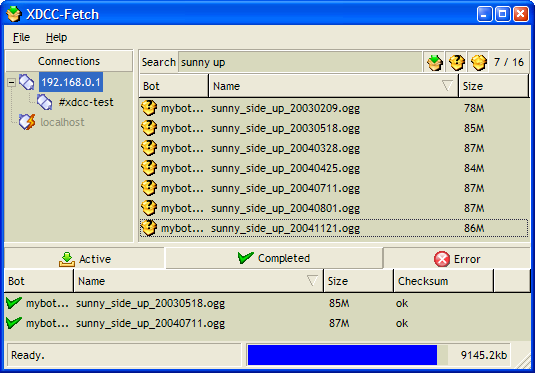This screenshot has height=373, width=535.
Task: Toggle sort arrow in completed list Name column
Action: point(312,281)
